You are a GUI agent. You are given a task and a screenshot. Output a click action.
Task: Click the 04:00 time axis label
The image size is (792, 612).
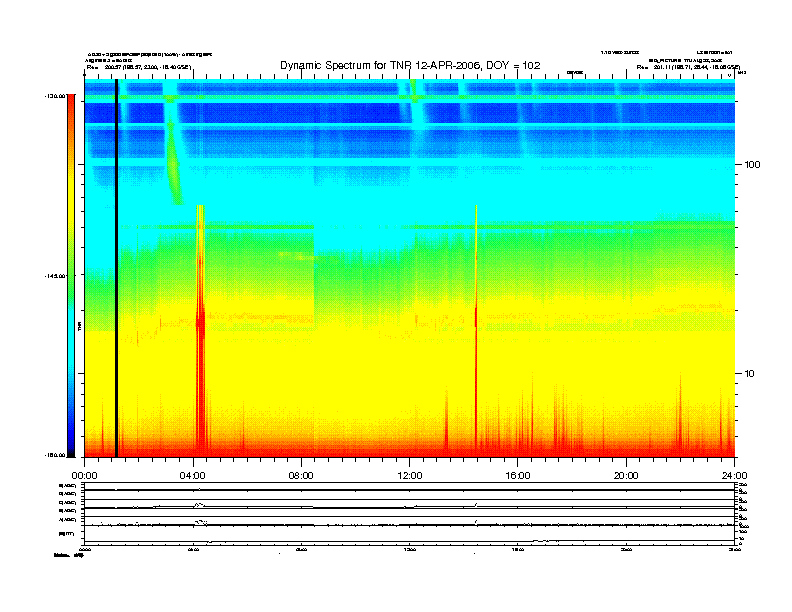[193, 476]
